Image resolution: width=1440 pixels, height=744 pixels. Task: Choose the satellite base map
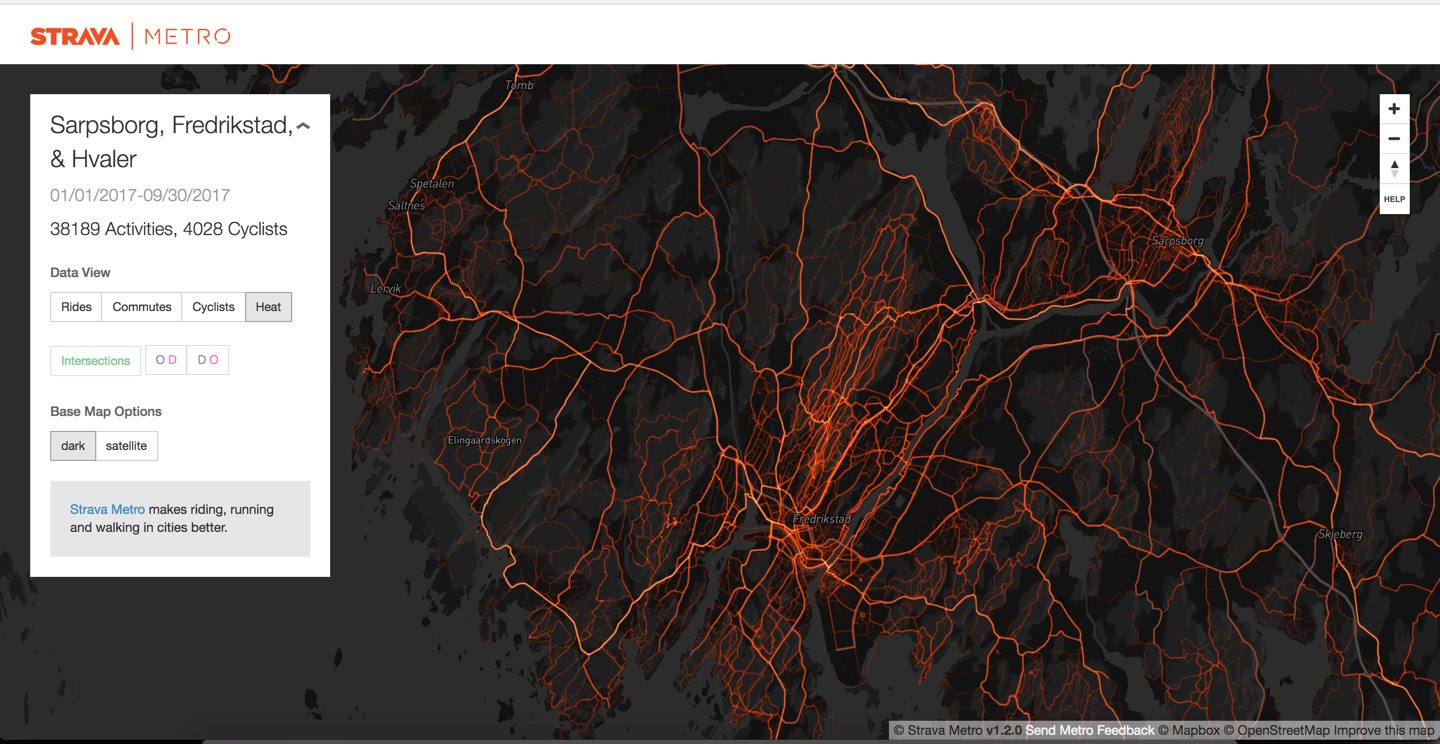tap(126, 446)
